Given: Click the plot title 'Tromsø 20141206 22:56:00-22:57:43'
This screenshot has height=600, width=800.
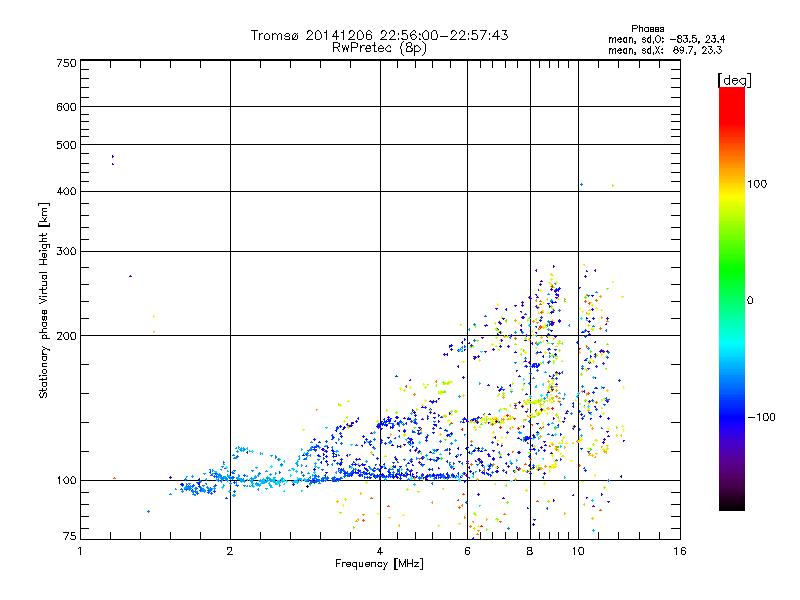Looking at the screenshot, I should coord(379,35).
